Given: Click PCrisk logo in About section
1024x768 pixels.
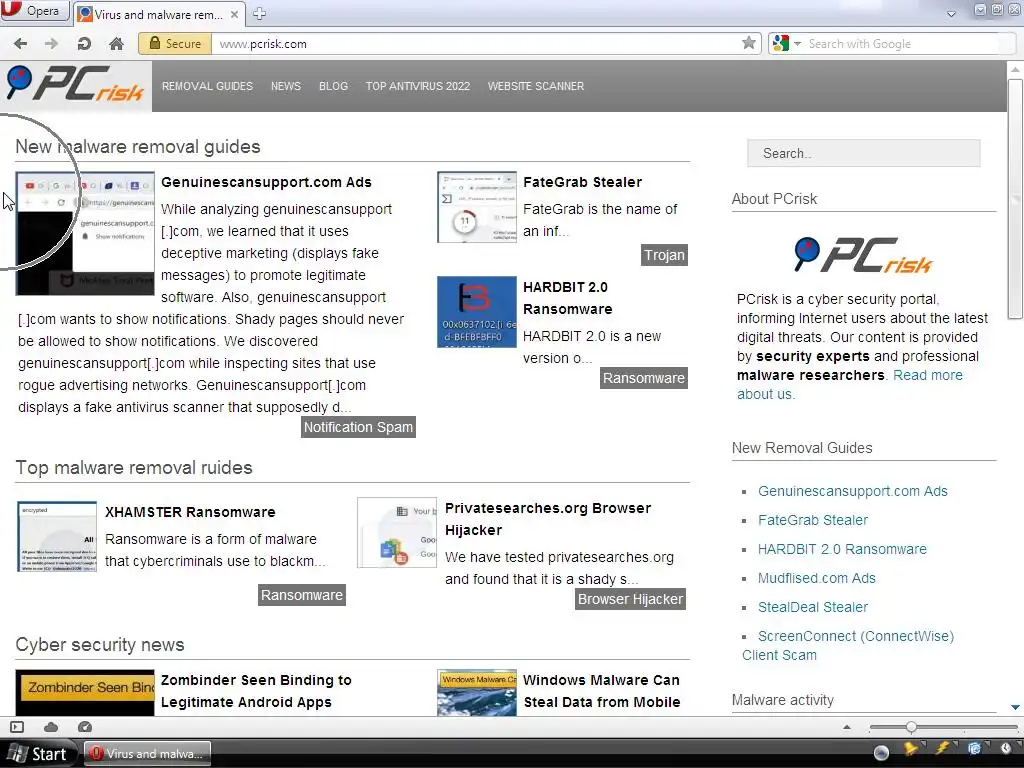Looking at the screenshot, I should pos(863,255).
